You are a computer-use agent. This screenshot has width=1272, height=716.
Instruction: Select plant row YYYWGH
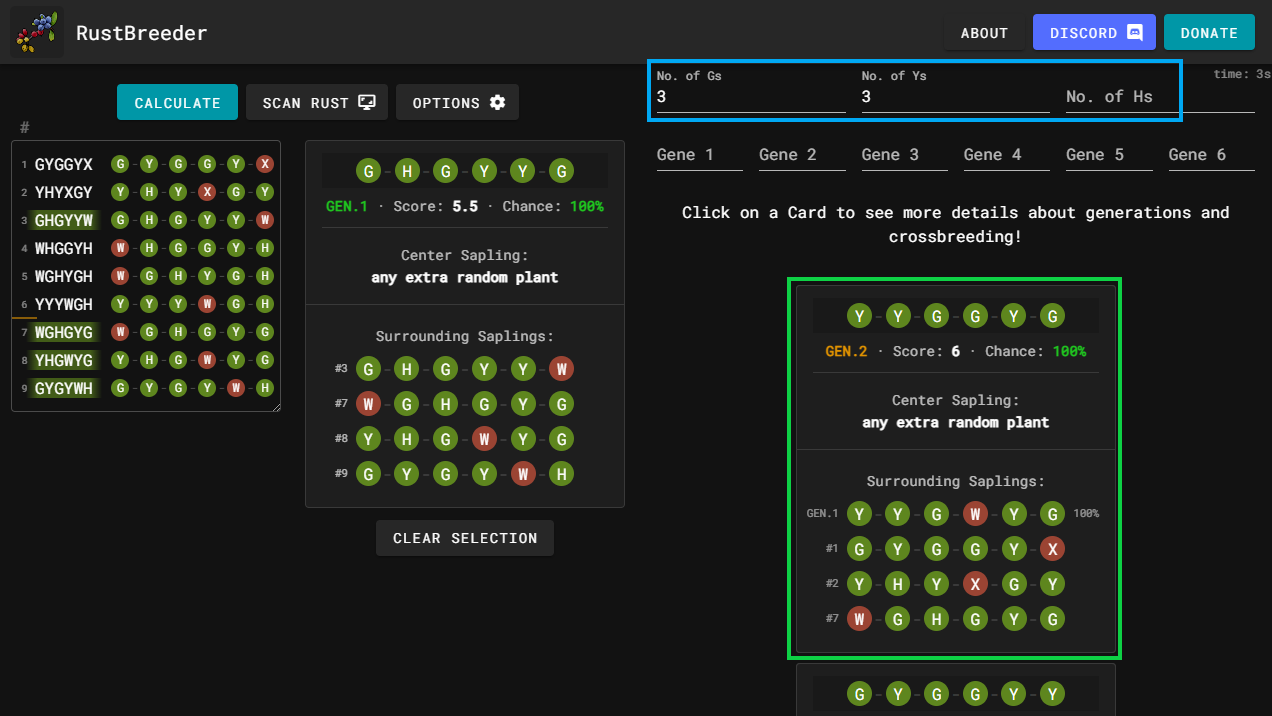(146, 304)
